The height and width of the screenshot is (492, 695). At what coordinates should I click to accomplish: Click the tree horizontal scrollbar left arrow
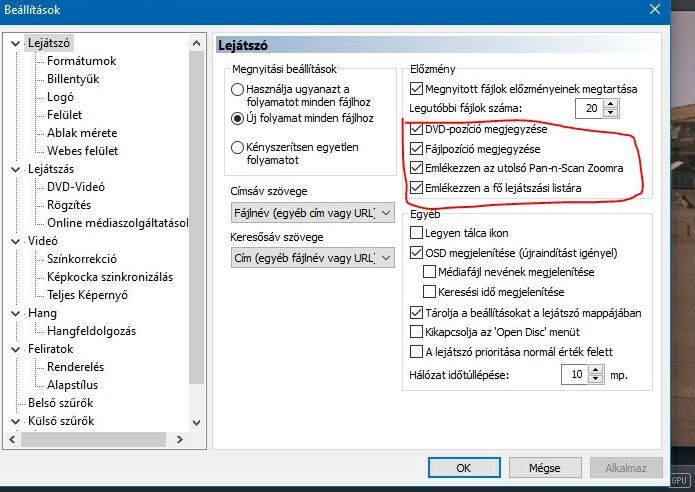[x=12, y=440]
